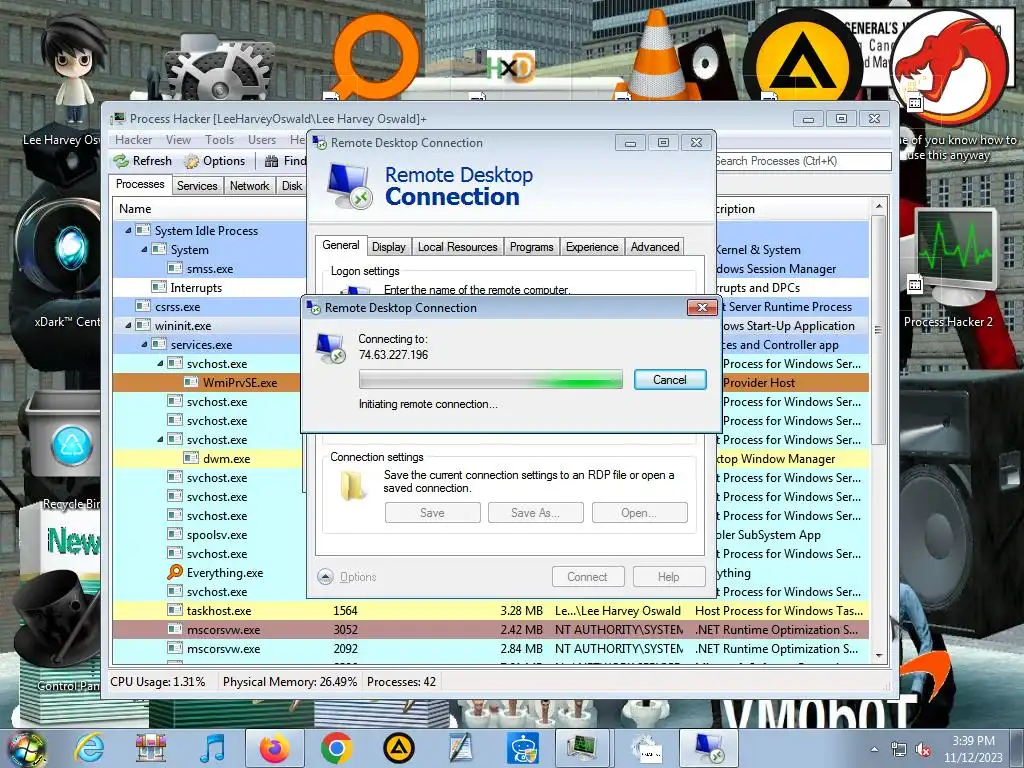
Task: Open AIMP player taskbar icon
Action: 398,748
